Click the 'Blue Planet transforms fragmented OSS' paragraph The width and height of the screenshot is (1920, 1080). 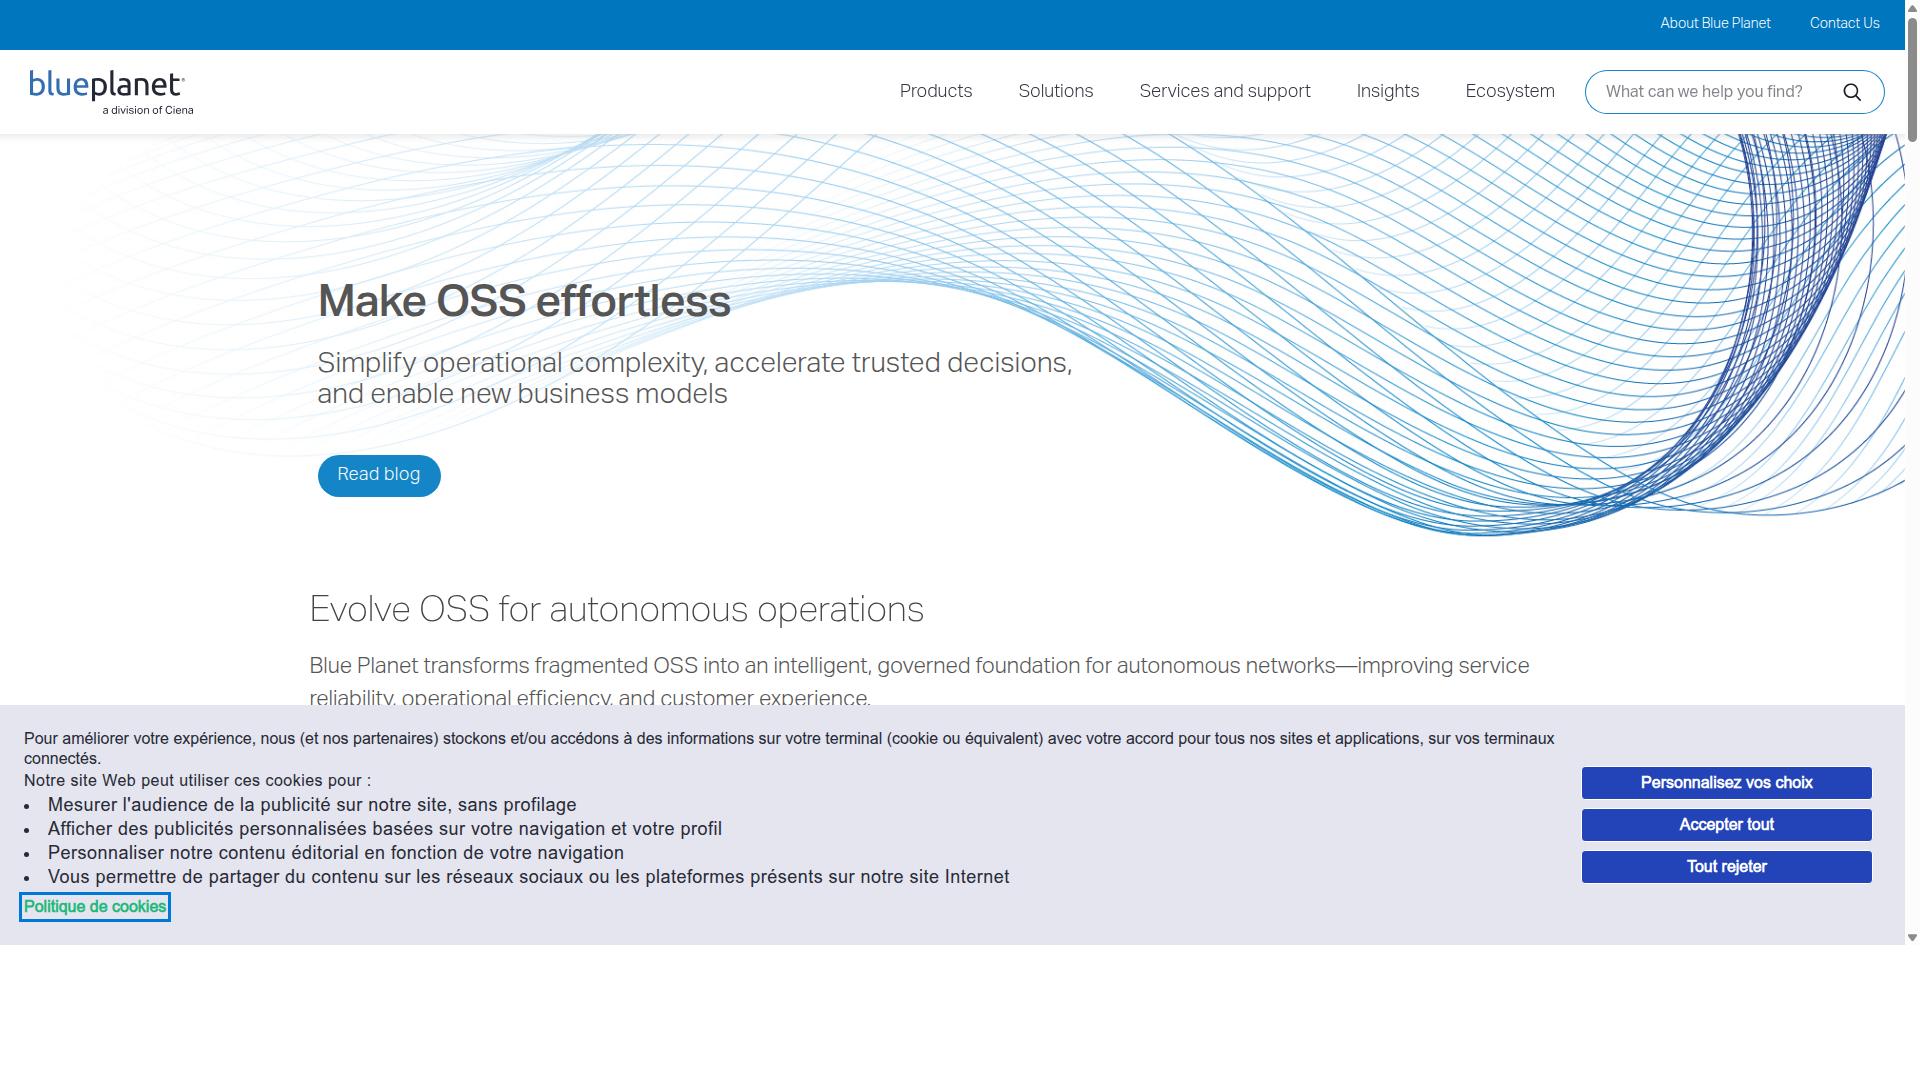click(919, 682)
